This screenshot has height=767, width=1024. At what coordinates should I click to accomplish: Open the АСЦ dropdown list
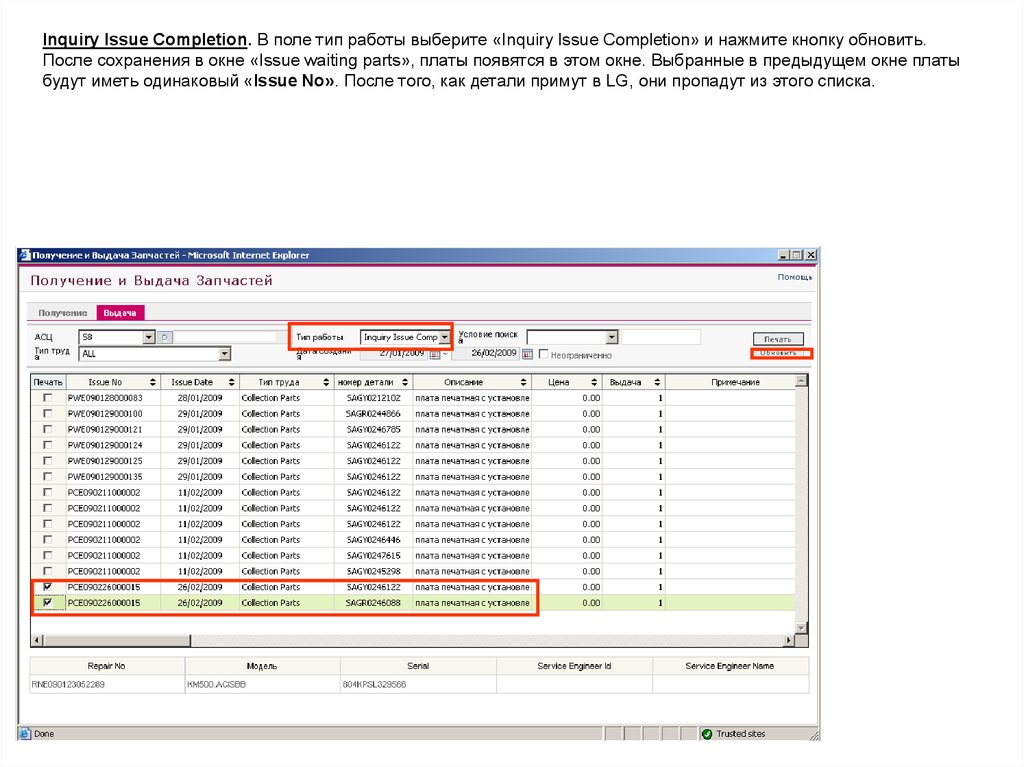(148, 338)
